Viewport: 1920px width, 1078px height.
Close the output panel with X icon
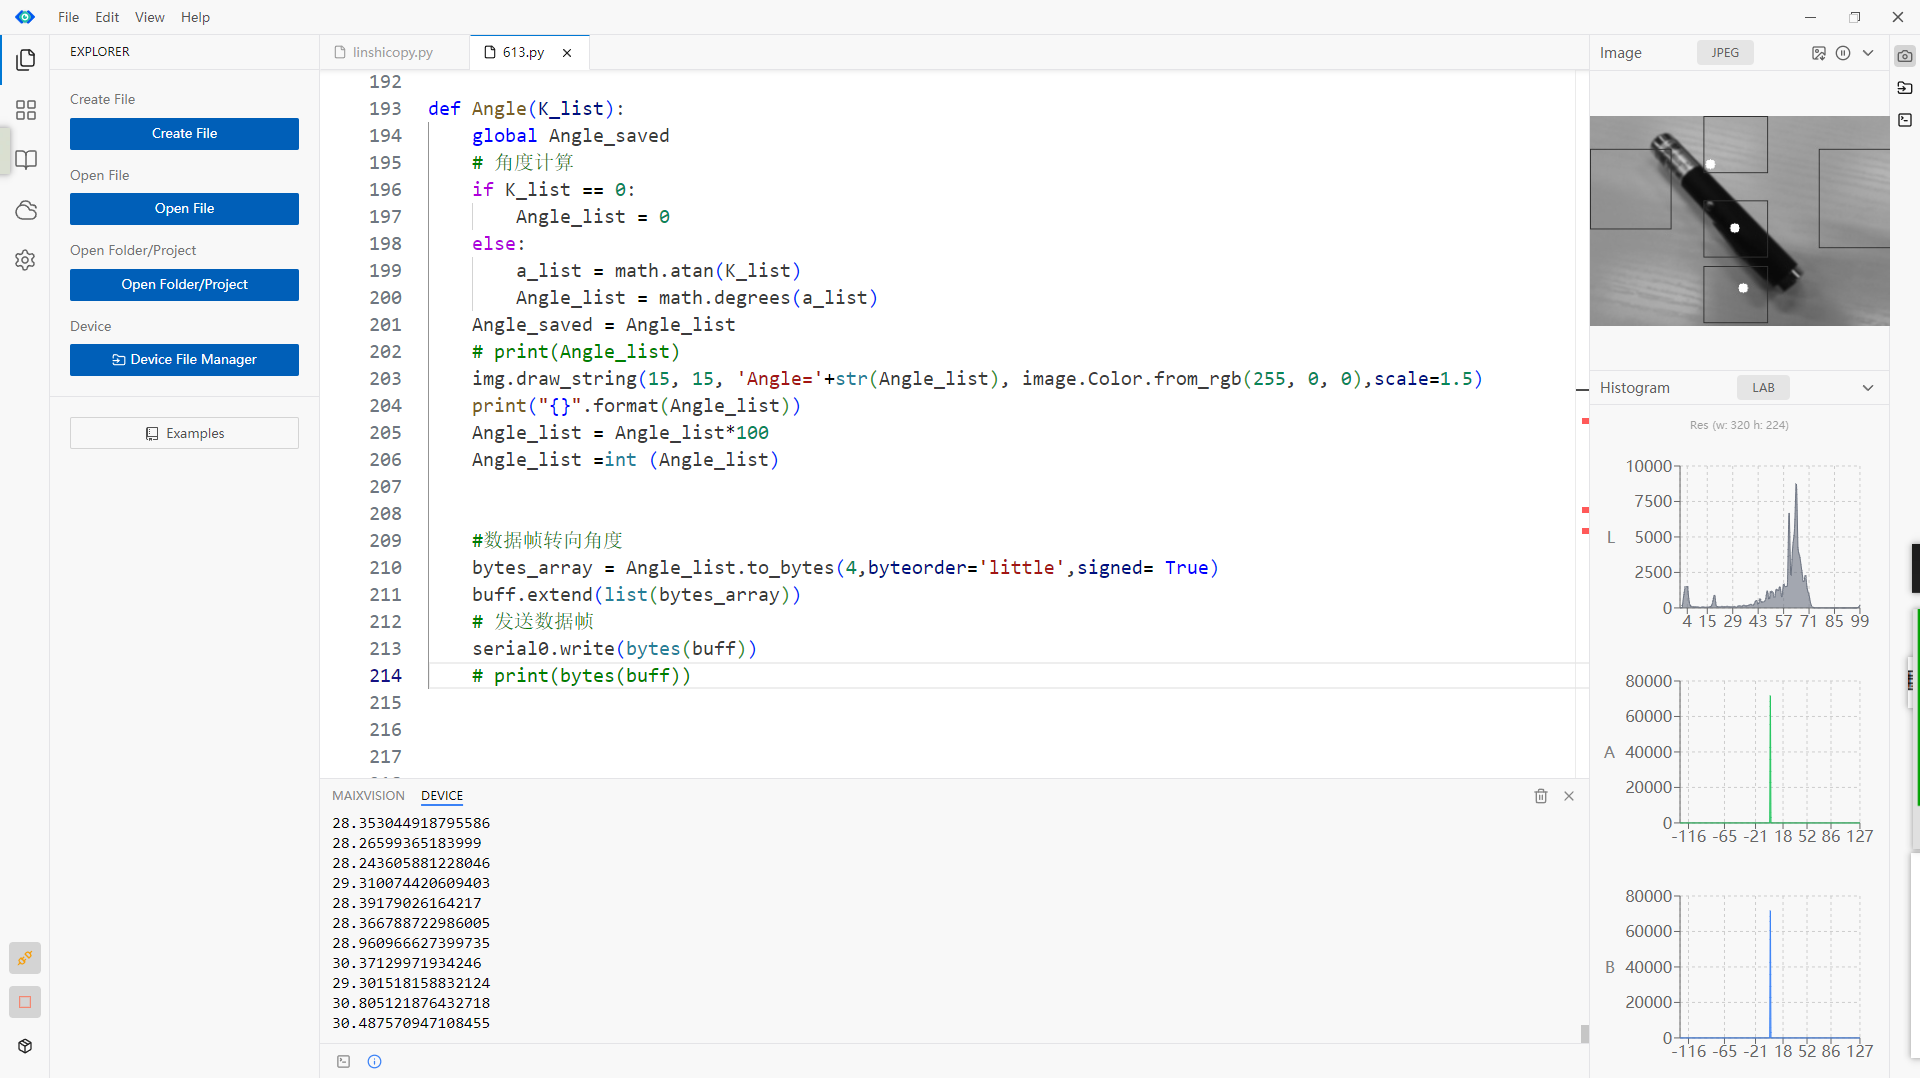click(x=1569, y=796)
